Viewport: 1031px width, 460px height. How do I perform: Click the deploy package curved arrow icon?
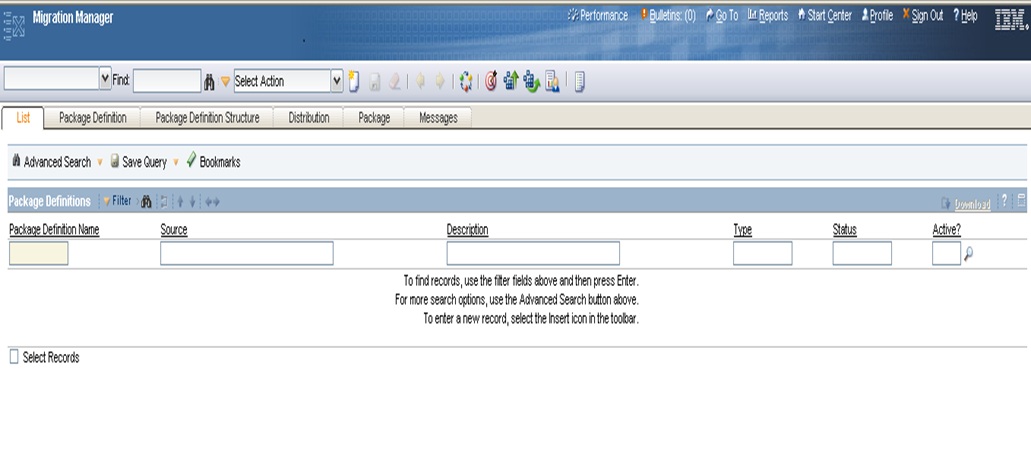coord(531,82)
